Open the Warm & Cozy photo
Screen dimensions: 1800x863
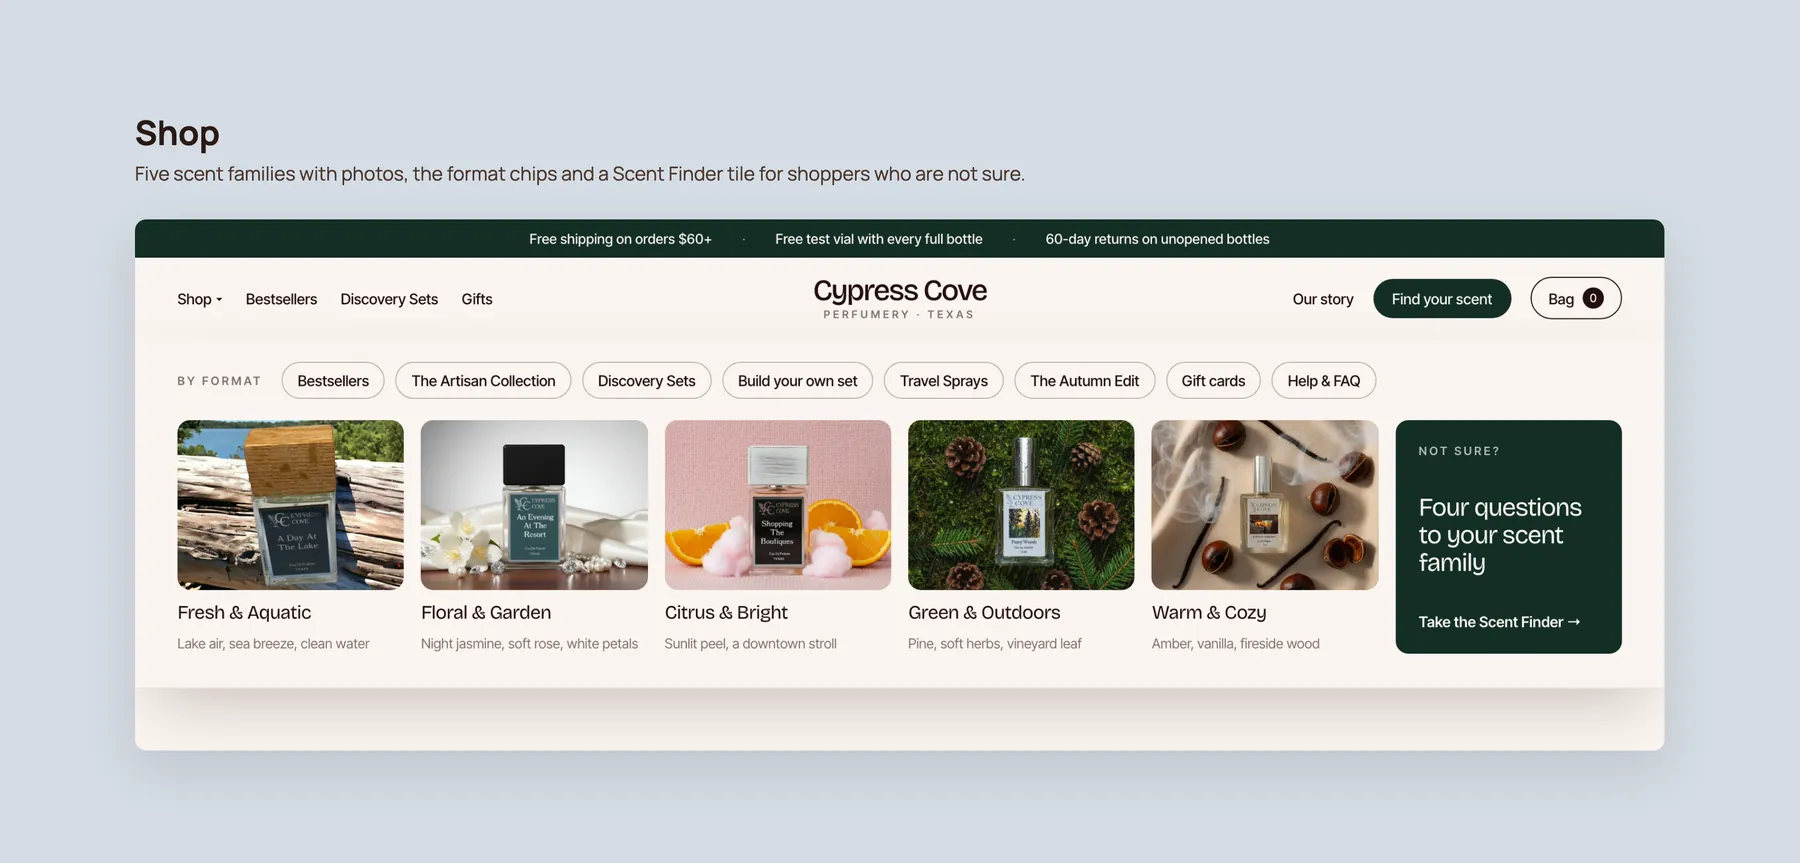click(1265, 505)
